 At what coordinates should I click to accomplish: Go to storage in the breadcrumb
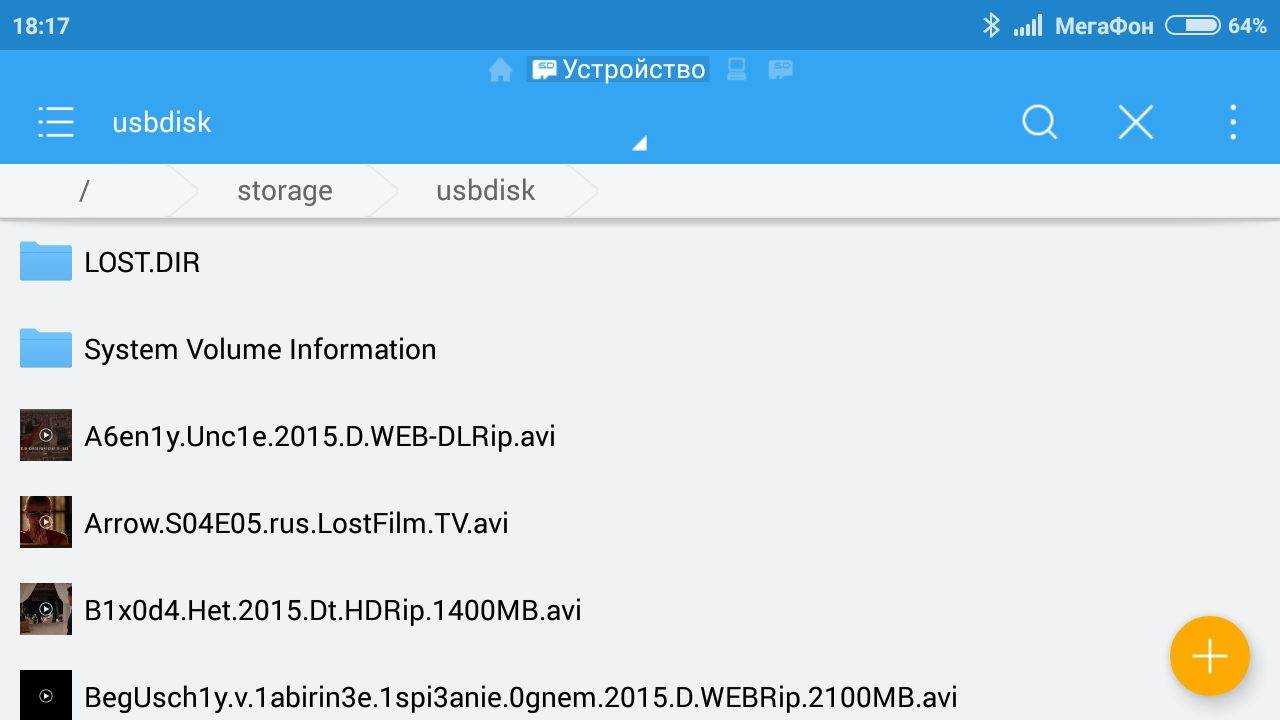click(284, 190)
